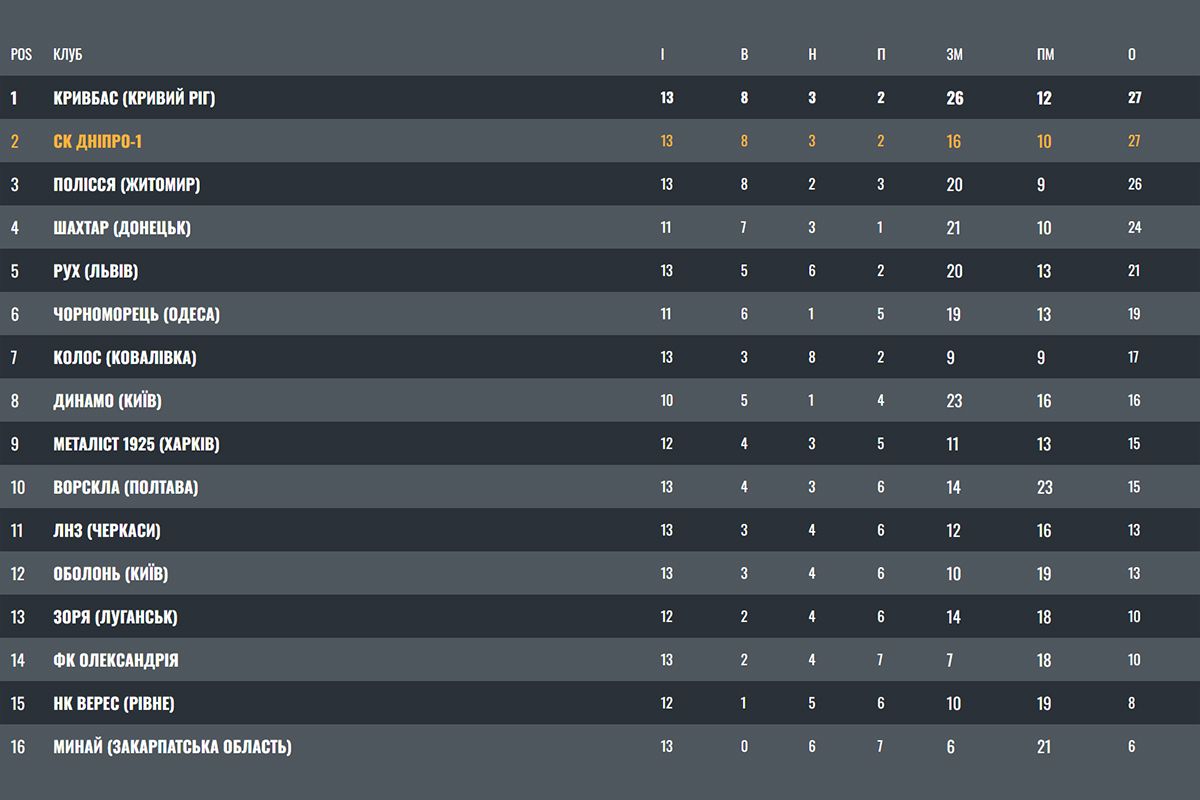1200x800 pixels.
Task: Click Минай (Закарпатська область) club name
Action: coord(172,747)
